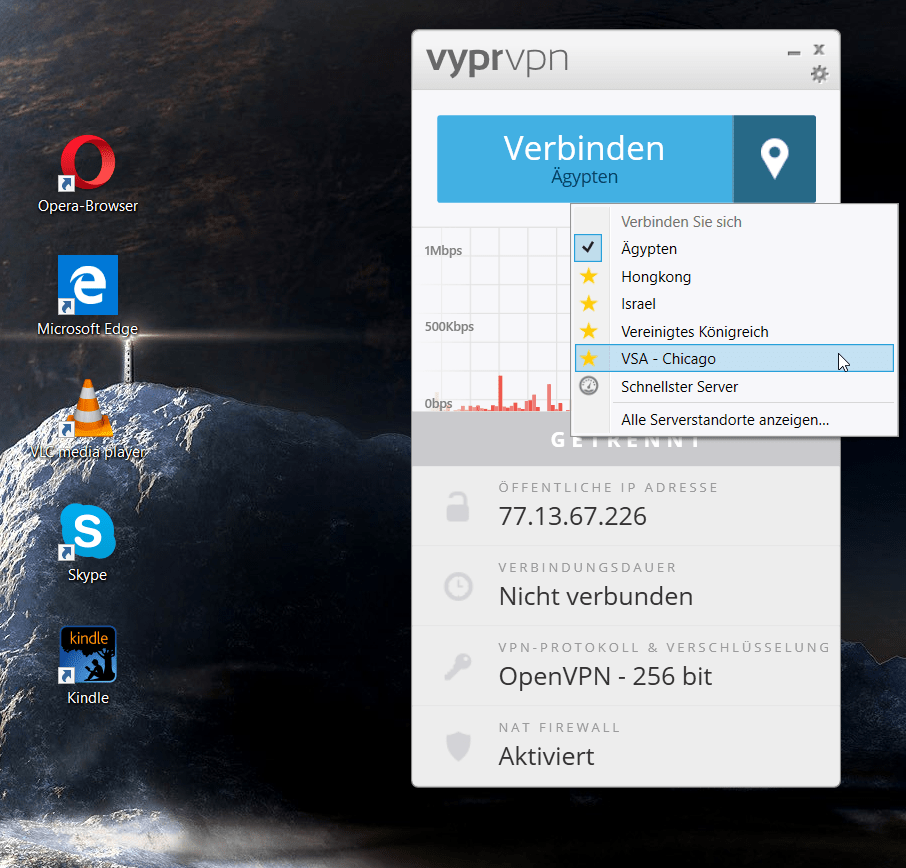Click the server location pin button

tap(774, 159)
